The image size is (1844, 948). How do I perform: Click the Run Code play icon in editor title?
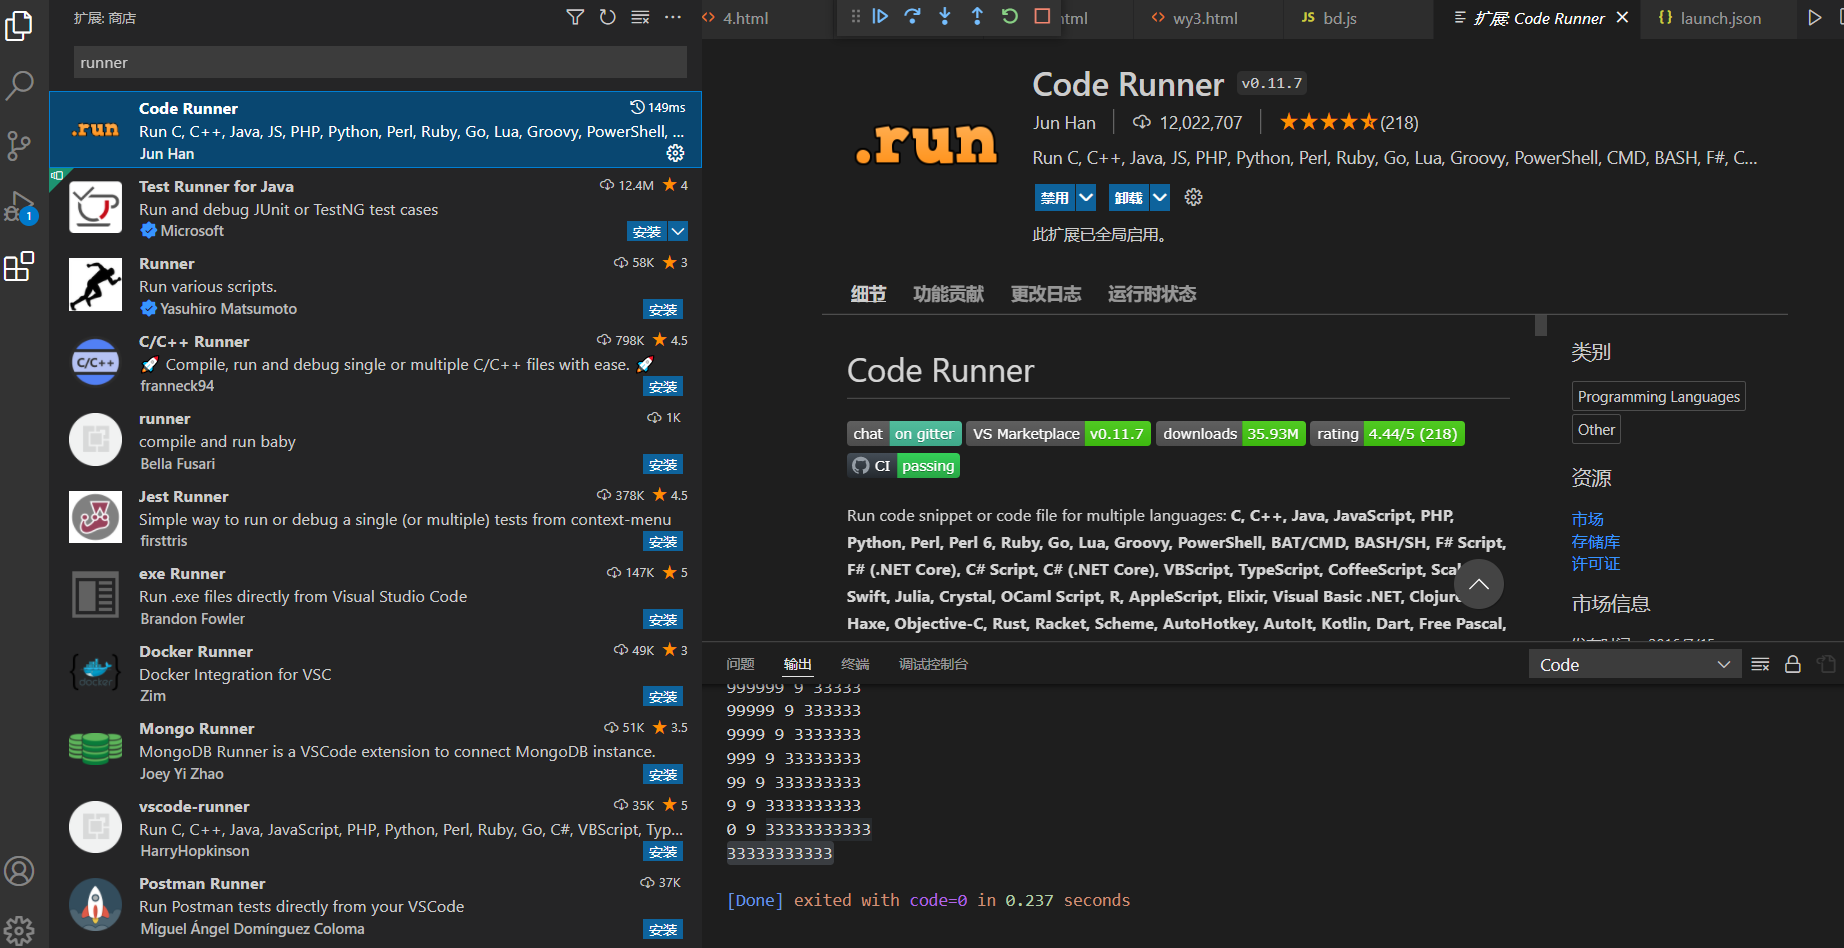coord(1814,17)
